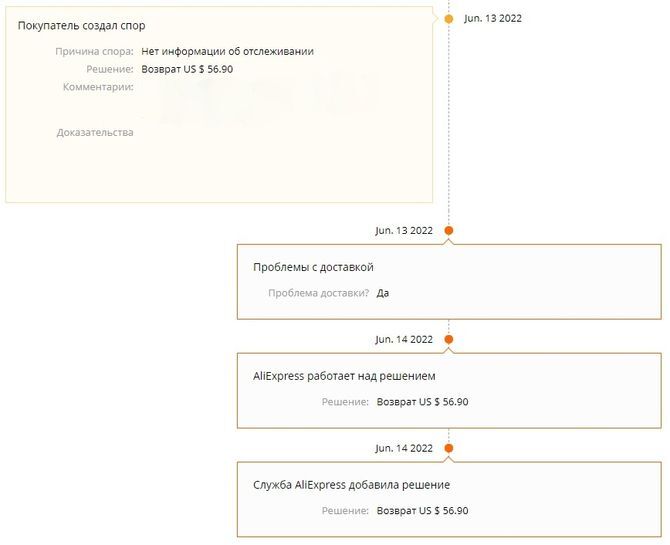Image resolution: width=670 pixels, height=545 pixels.
Task: Click the date beside the yellow timeline dot
Action: tap(493, 18)
